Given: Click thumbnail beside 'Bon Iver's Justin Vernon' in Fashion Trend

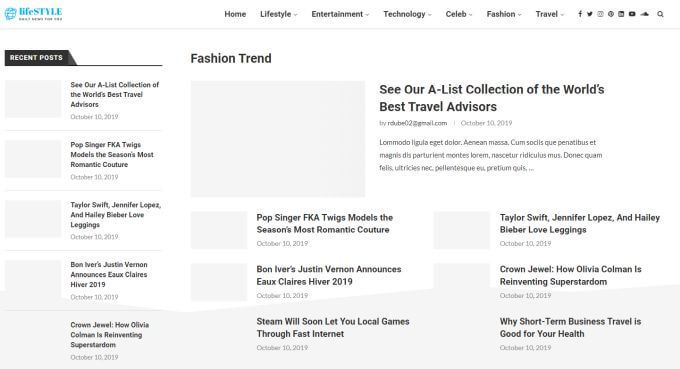Looking at the screenshot, I should tap(219, 282).
